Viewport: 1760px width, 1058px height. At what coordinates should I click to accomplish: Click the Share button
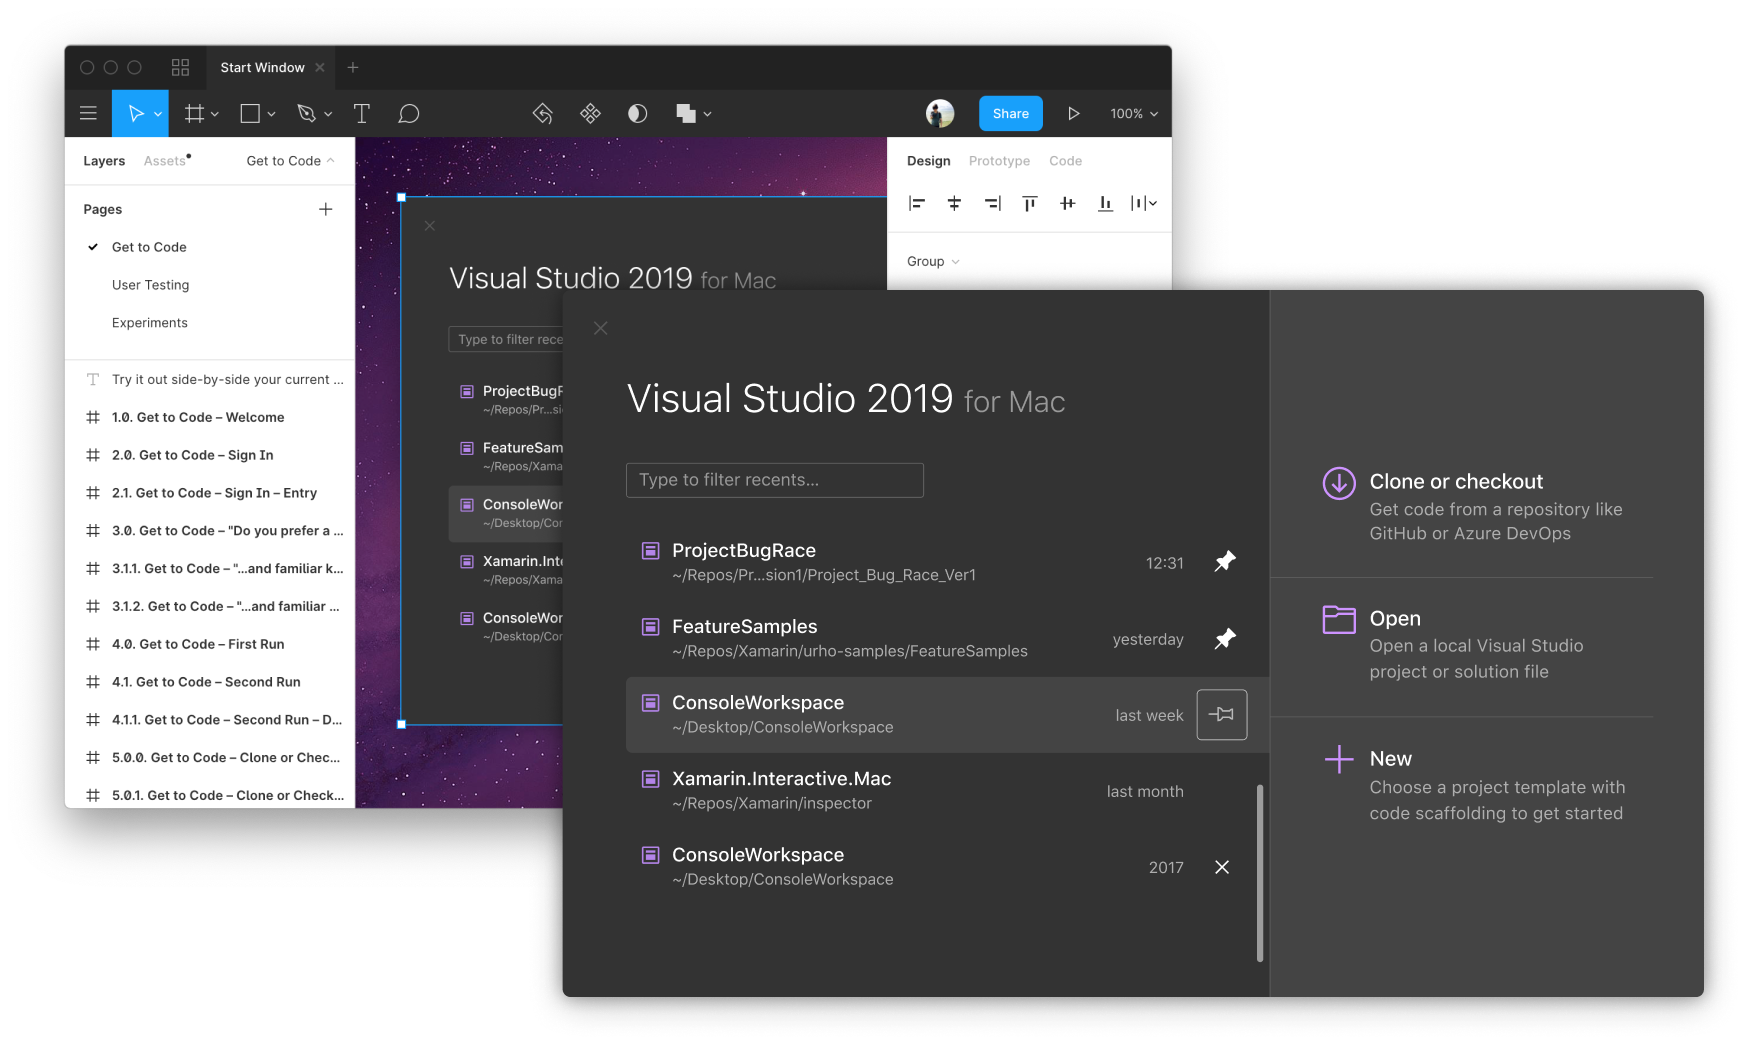coord(1010,113)
